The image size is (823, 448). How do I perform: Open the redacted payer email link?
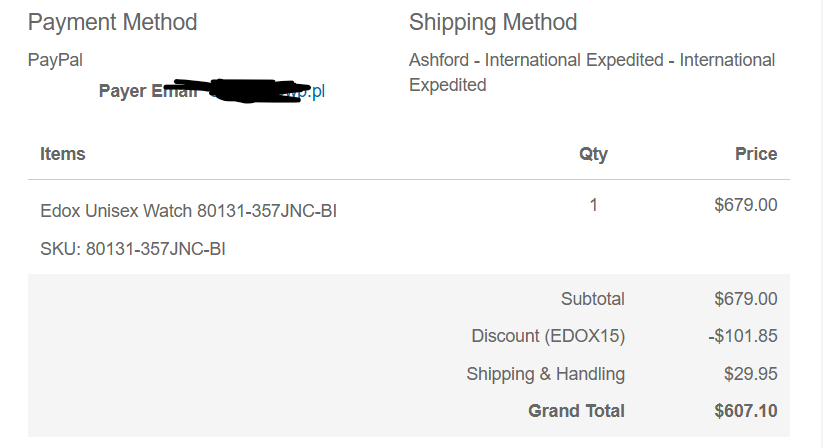[x=268, y=92]
